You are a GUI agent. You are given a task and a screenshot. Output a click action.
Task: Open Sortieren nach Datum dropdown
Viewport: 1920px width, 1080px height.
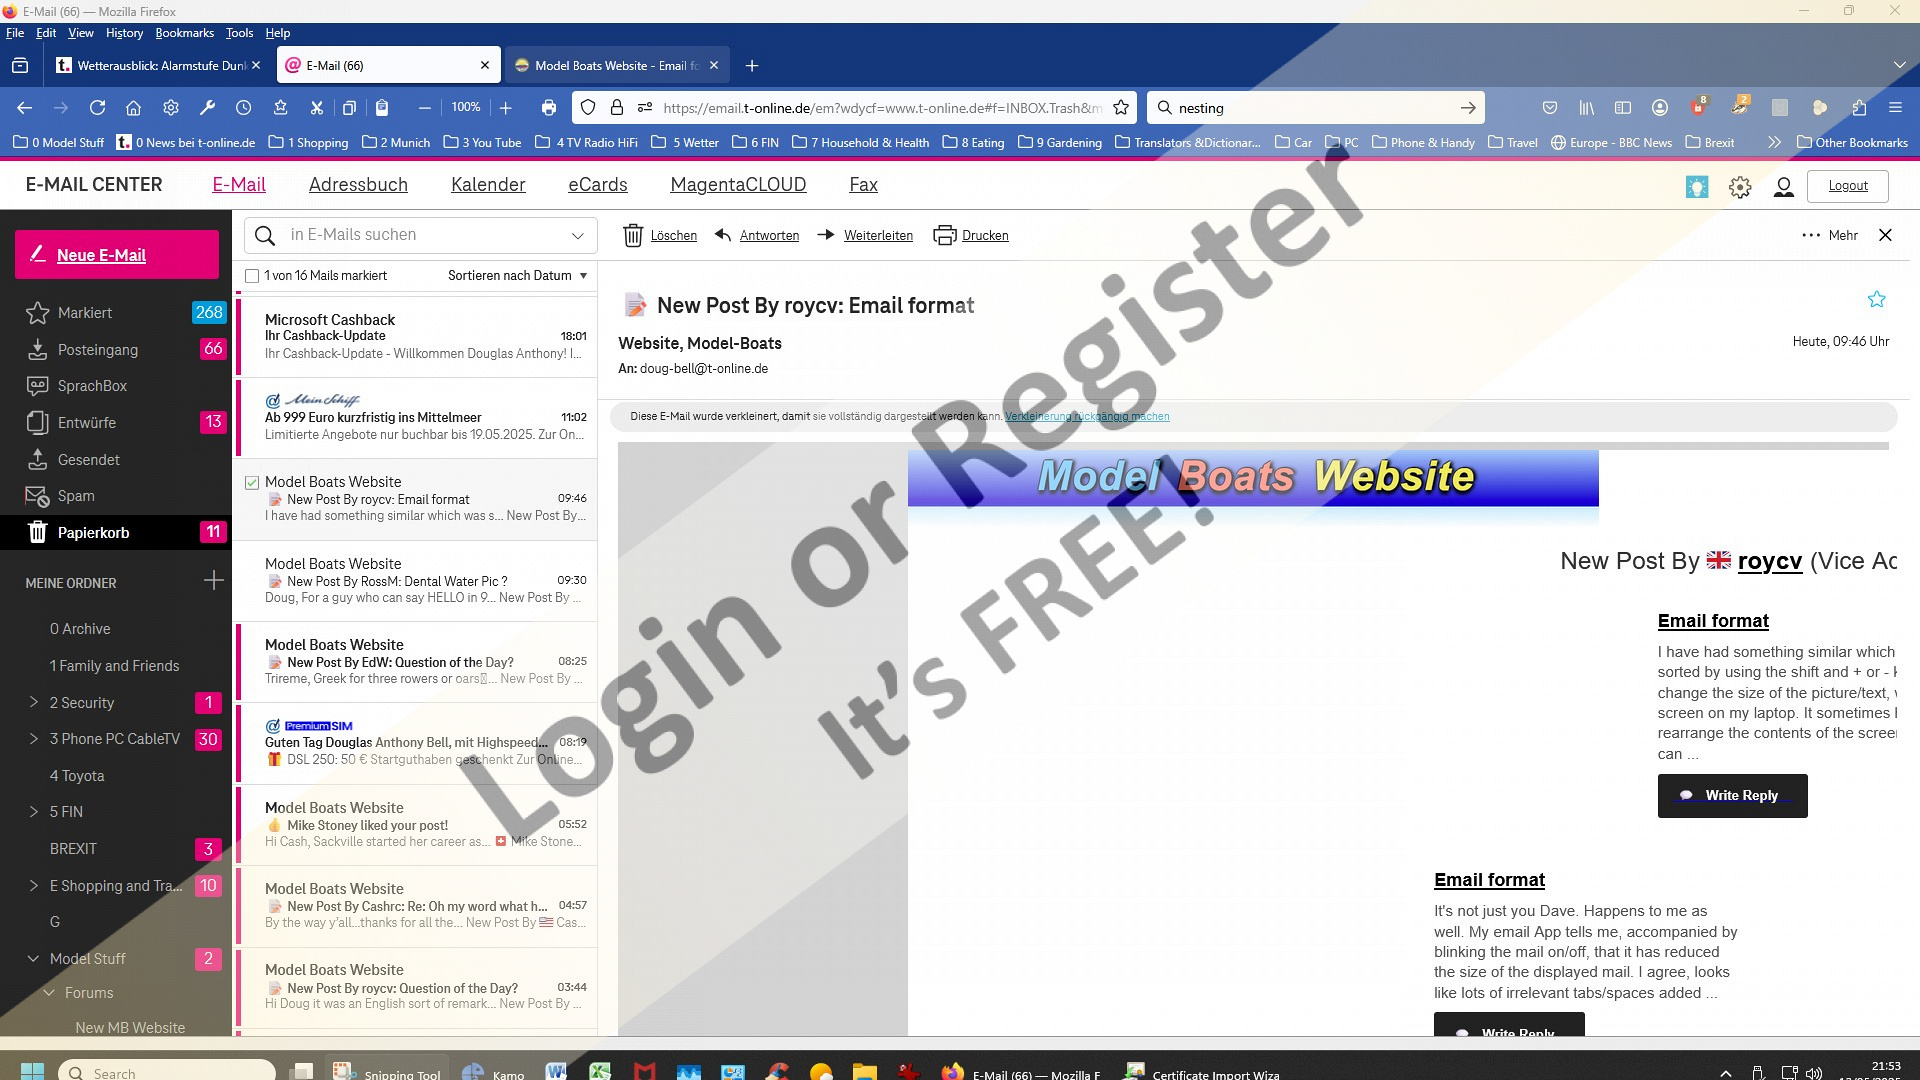click(517, 276)
